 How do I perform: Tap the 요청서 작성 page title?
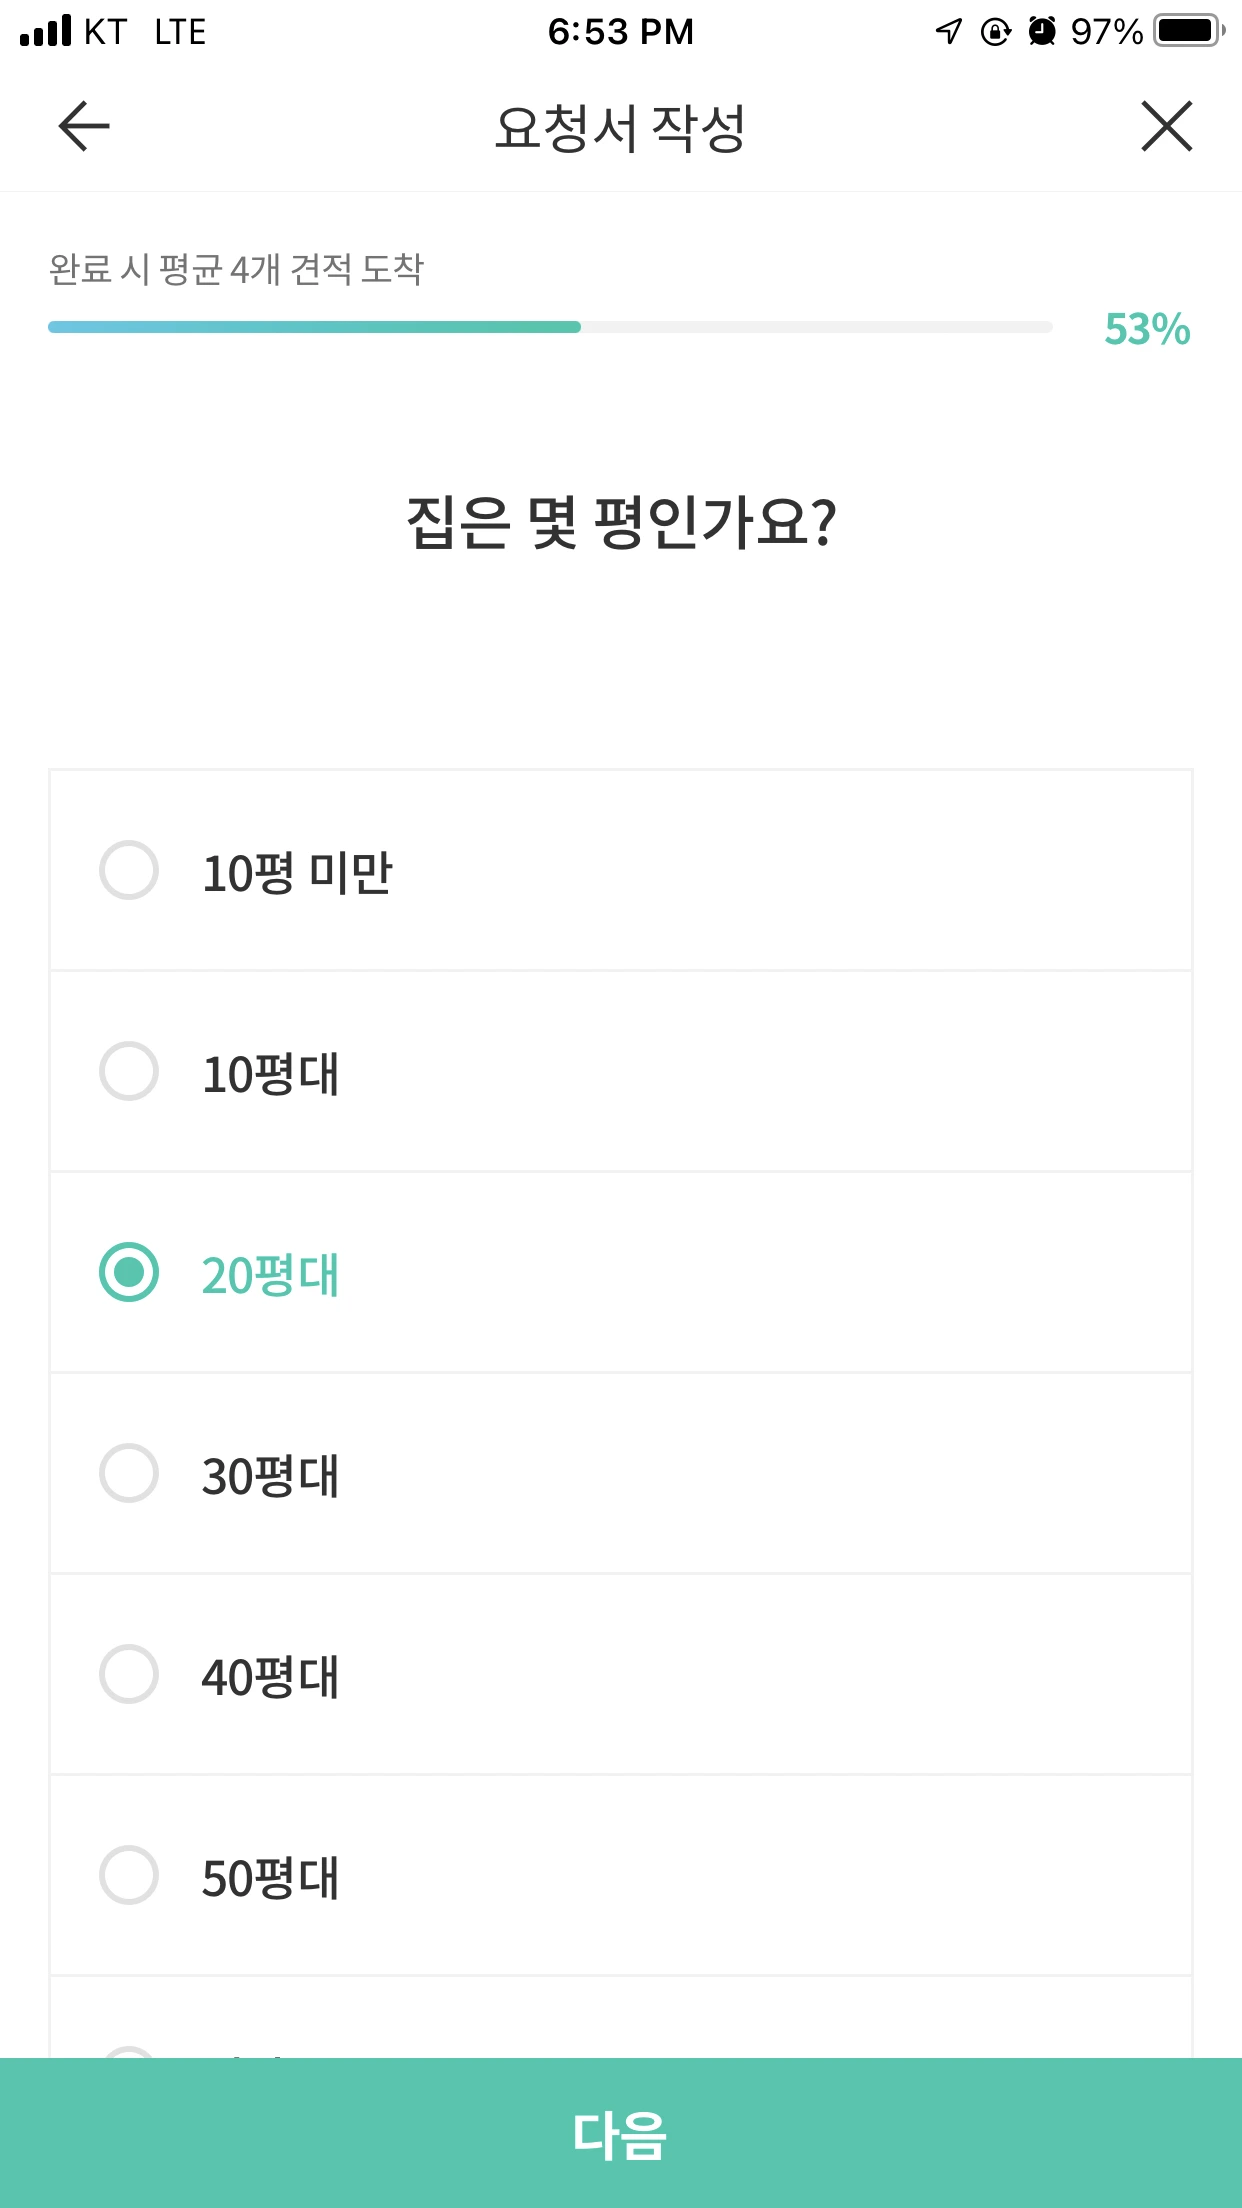[x=620, y=128]
